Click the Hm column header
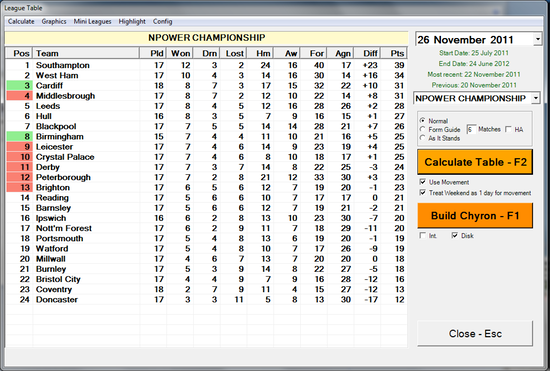This screenshot has width=550, height=371. 260,53
